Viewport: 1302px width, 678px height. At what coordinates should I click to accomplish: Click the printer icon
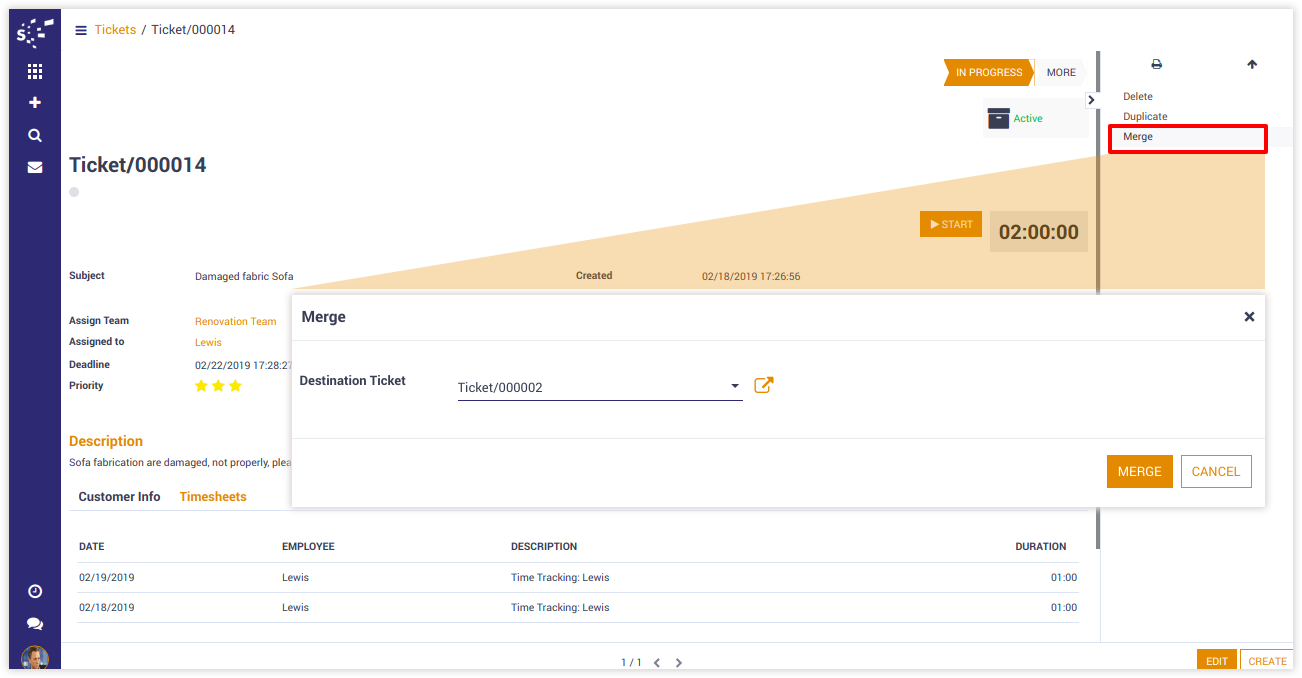click(1156, 64)
